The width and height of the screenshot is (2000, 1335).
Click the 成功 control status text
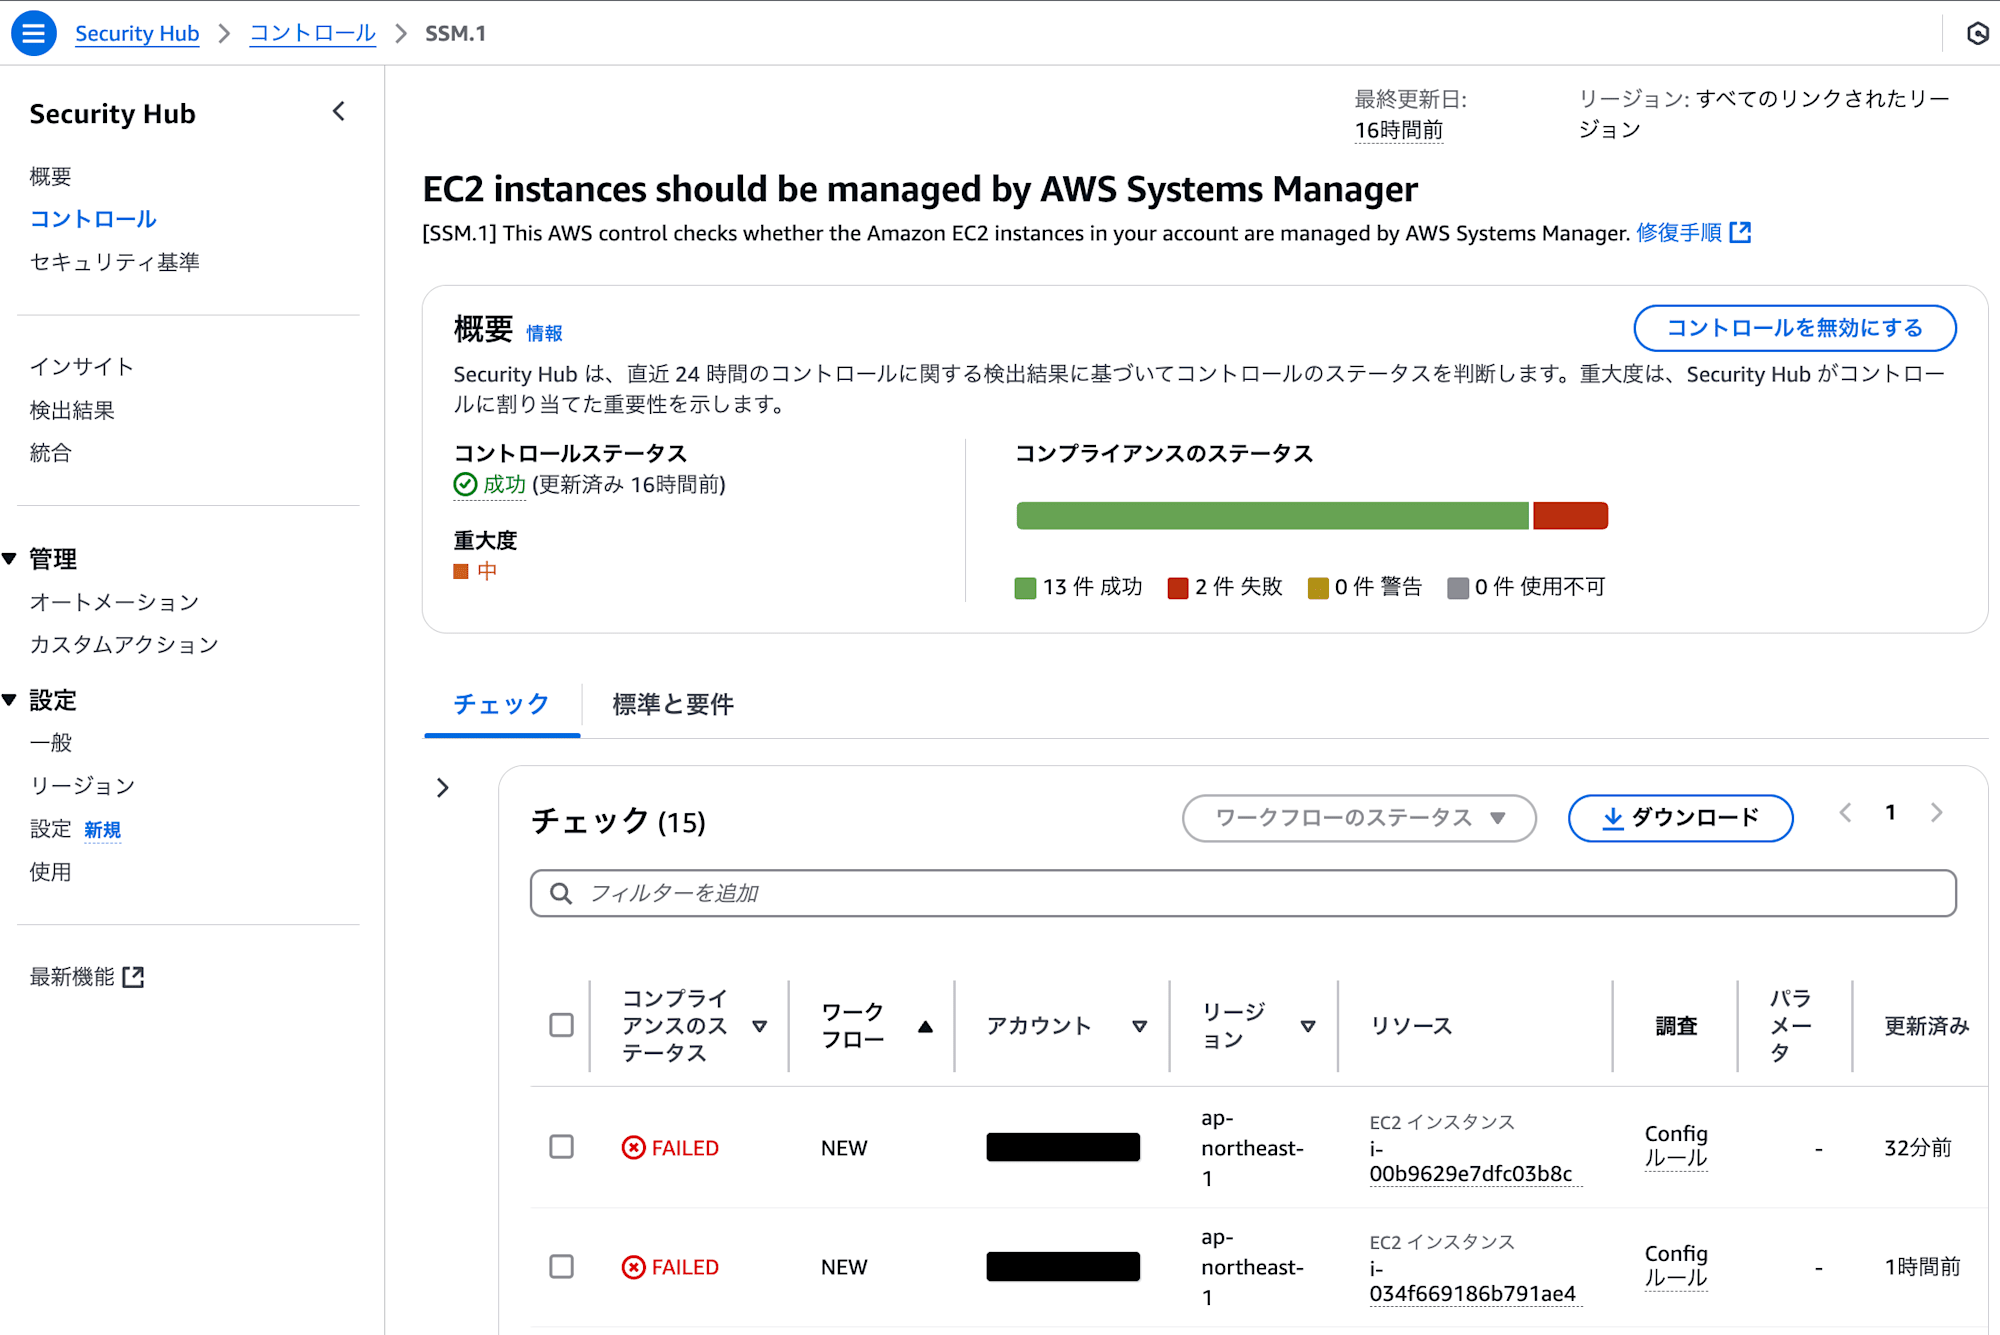point(504,484)
